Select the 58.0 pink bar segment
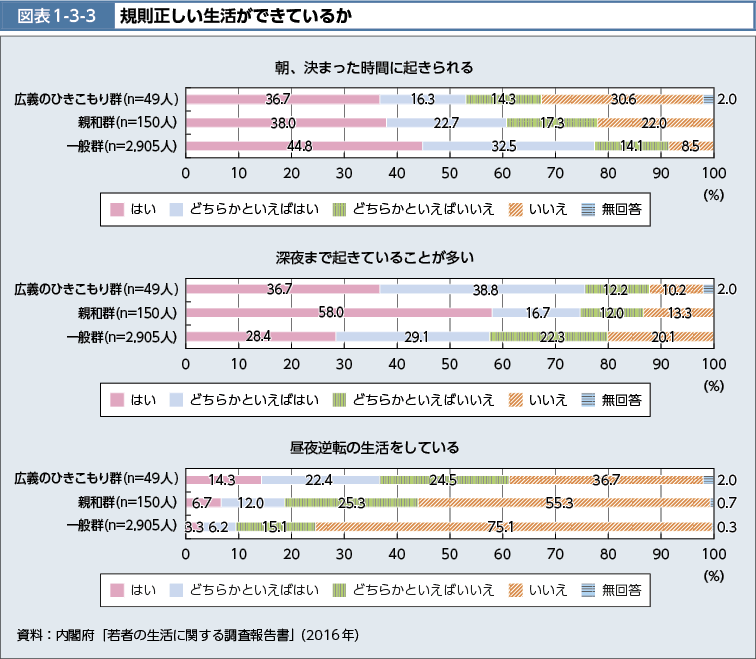 point(338,312)
